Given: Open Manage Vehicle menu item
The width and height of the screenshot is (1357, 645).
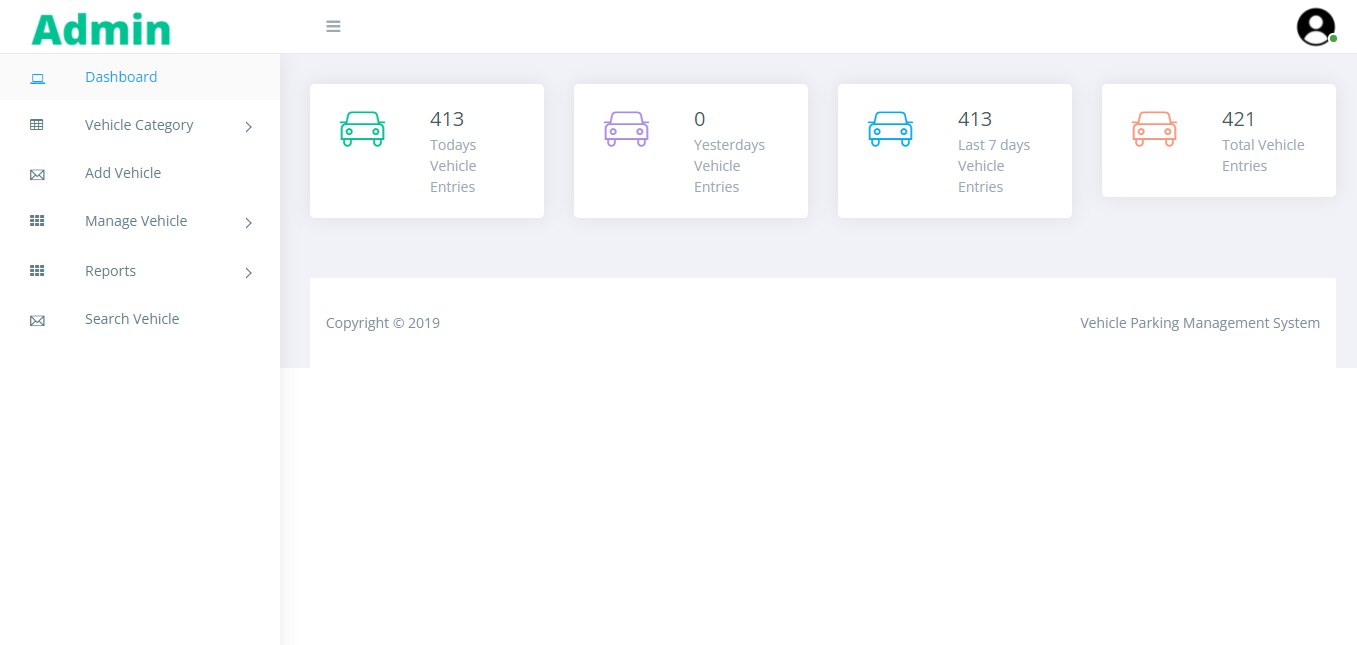Looking at the screenshot, I should (136, 221).
